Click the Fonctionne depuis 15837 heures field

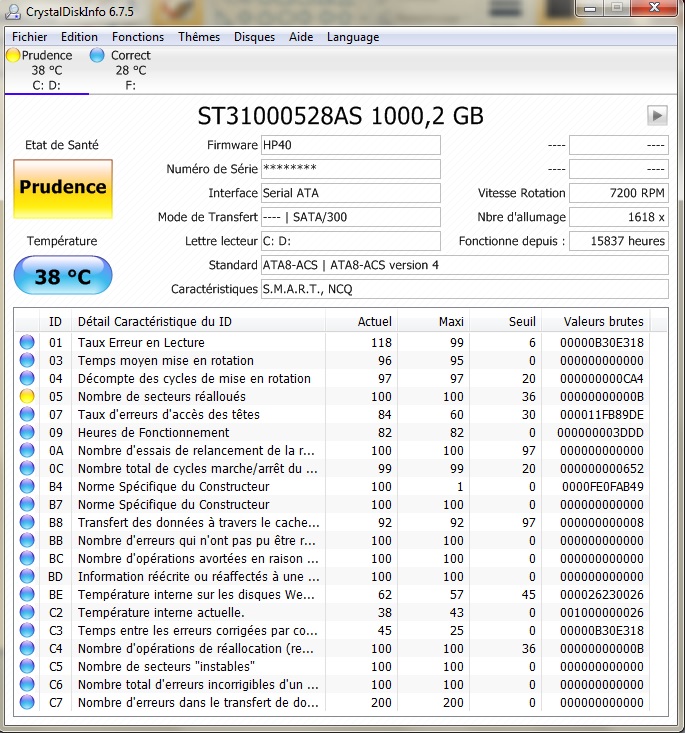coord(619,241)
